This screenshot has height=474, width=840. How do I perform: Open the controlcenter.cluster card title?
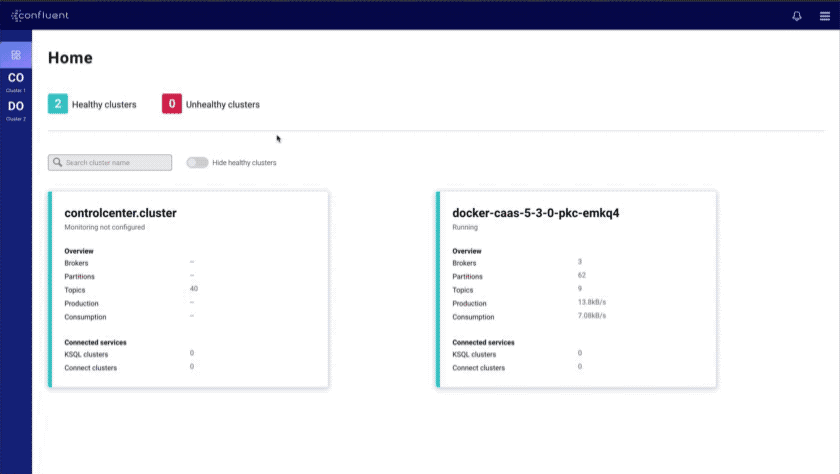point(121,213)
